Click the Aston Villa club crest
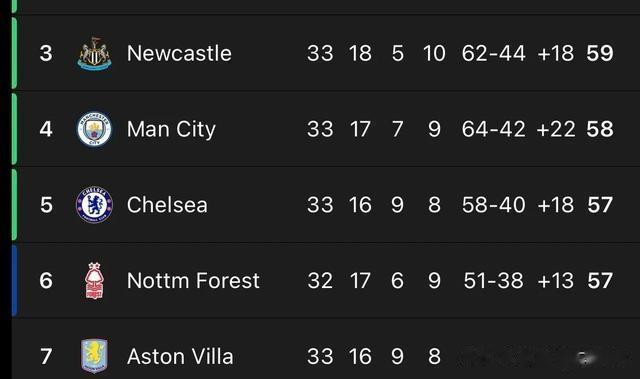 (94, 356)
